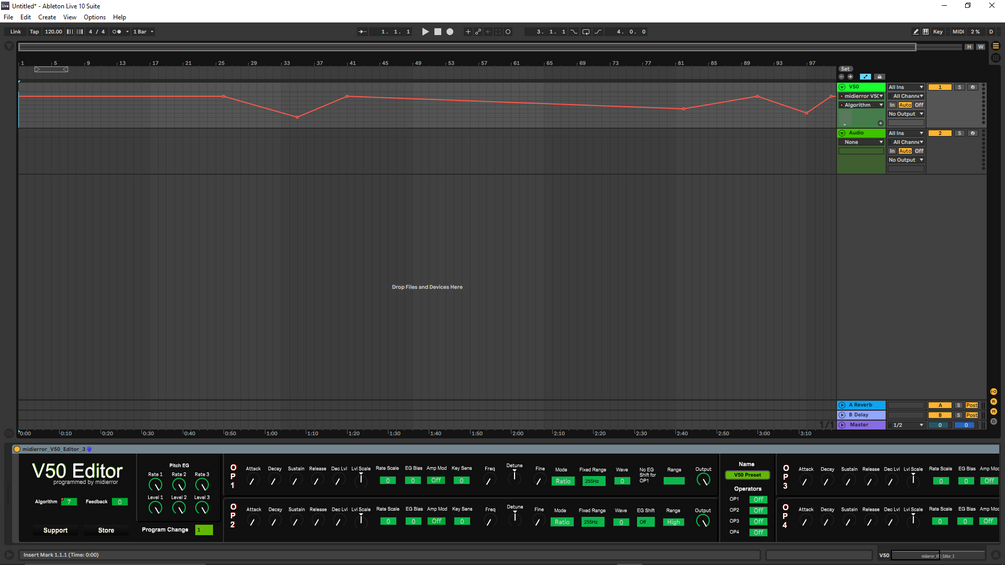
Task: Toggle Phase Nudge Up button
Action: [x=80, y=31]
